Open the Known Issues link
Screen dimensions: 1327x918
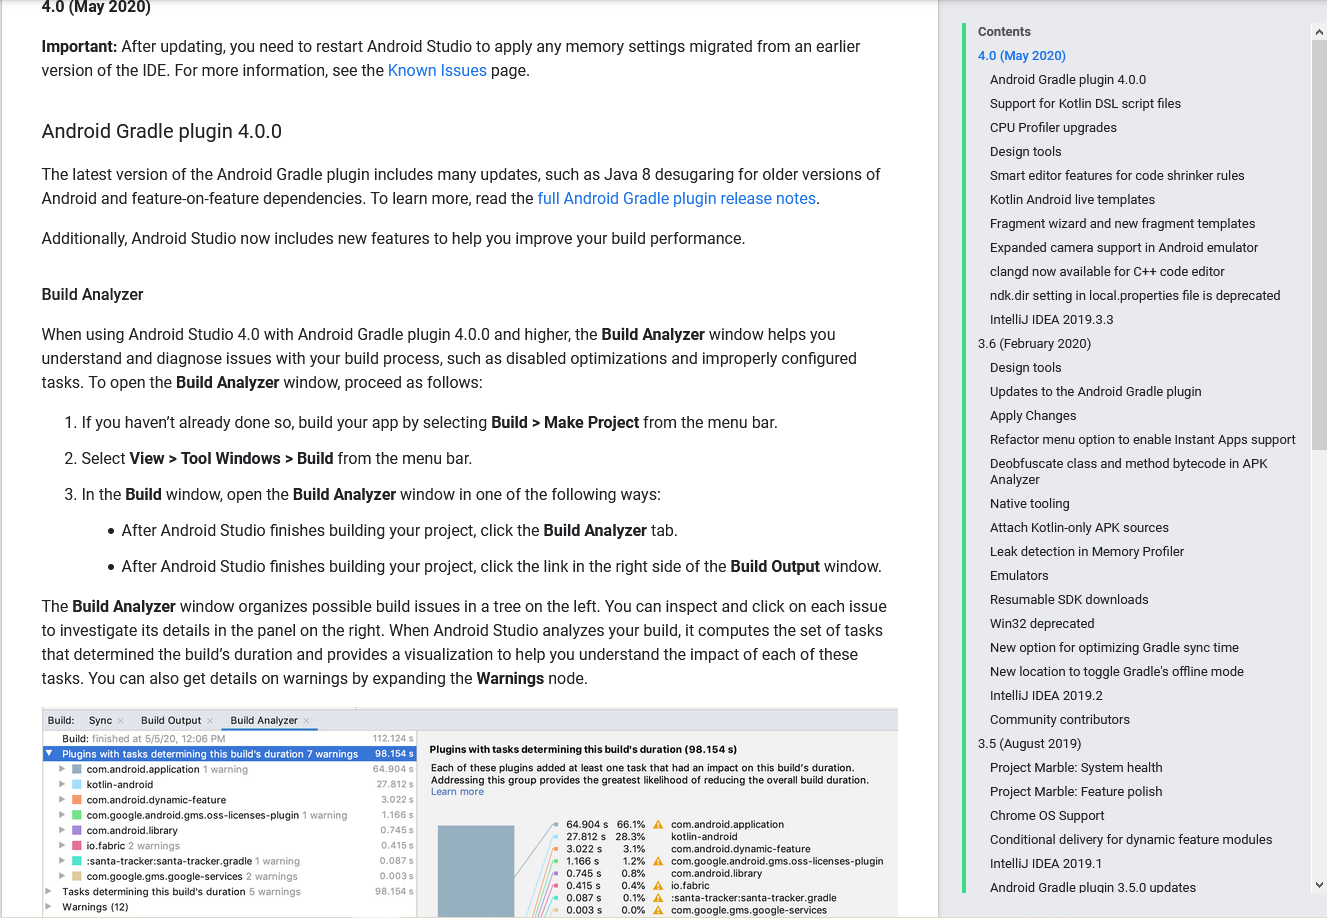pos(437,70)
